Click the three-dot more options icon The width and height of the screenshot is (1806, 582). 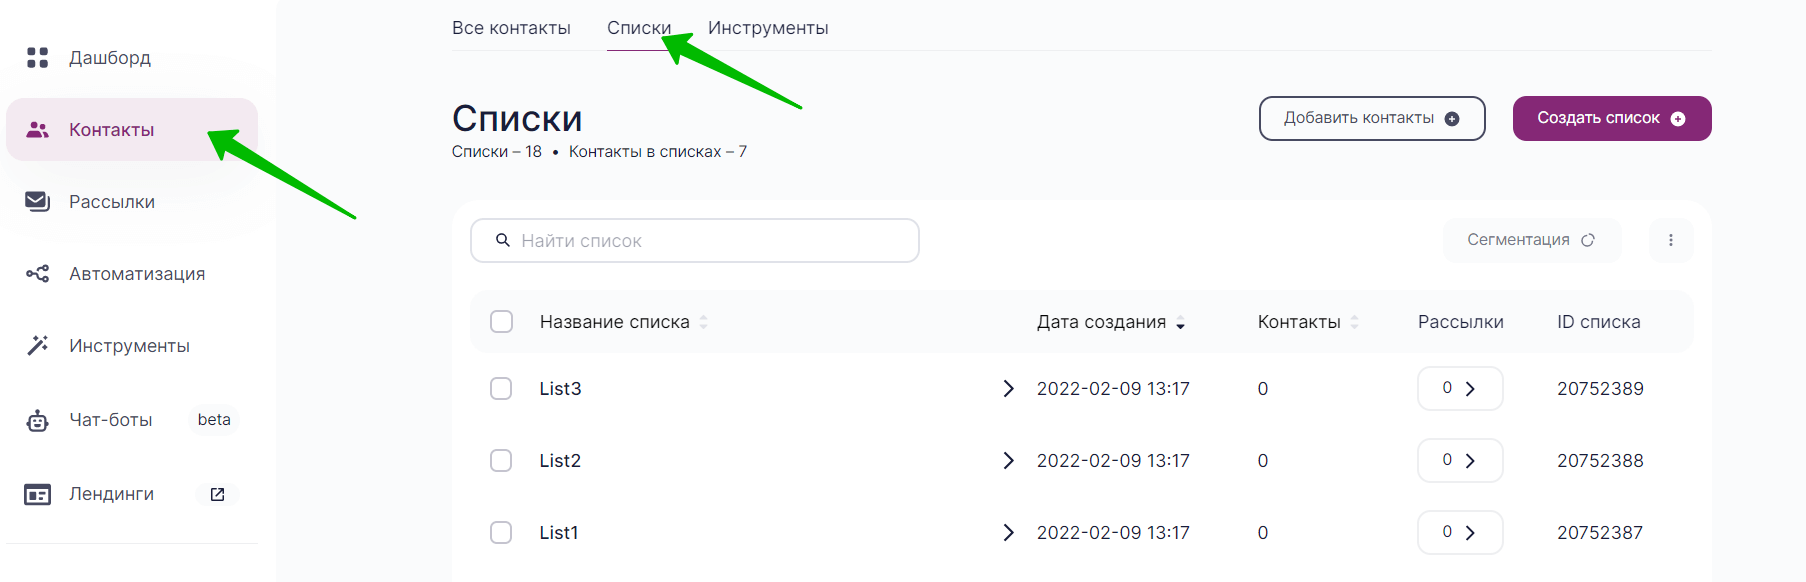pos(1671,240)
